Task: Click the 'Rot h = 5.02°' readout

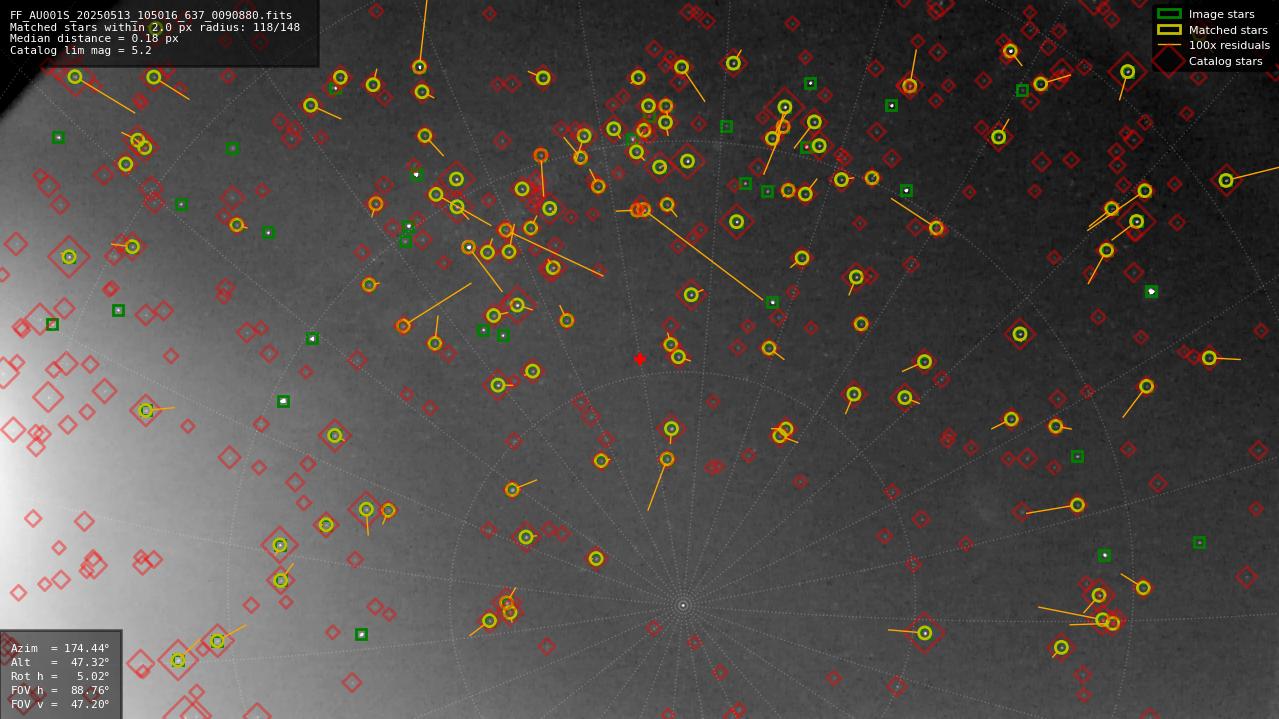Action: [60, 676]
